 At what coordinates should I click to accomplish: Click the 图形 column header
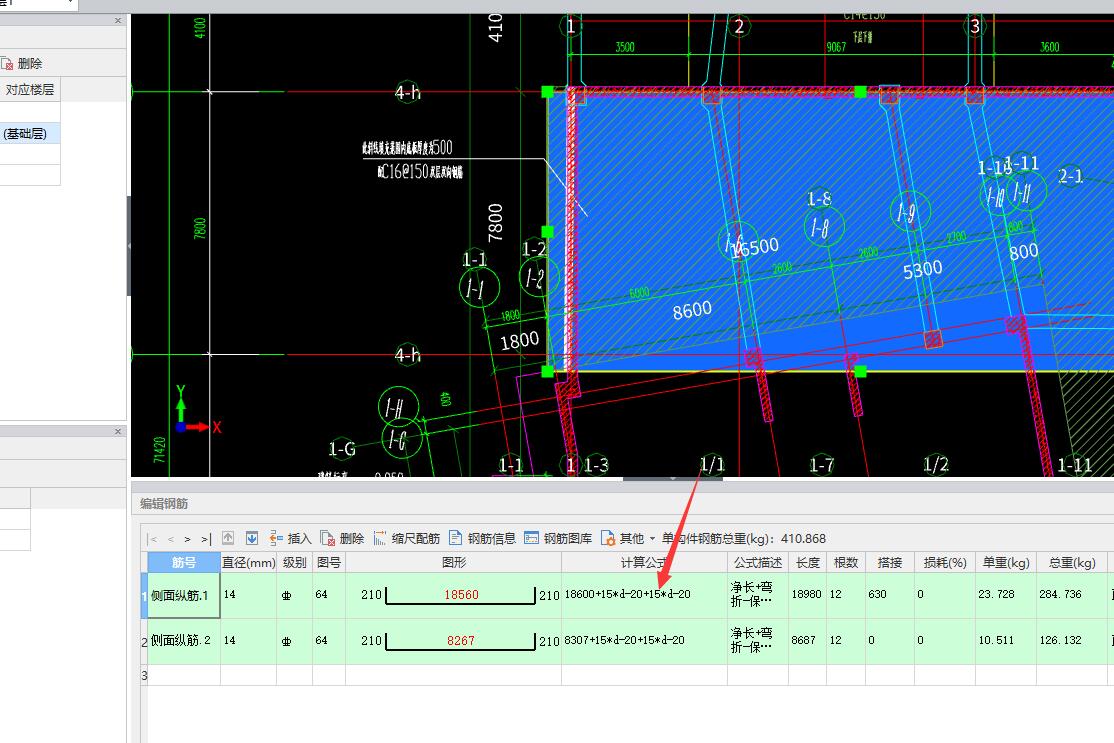454,563
